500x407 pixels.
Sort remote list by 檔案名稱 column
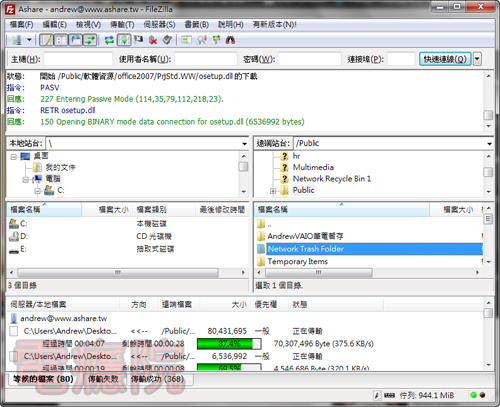[x=342, y=210]
